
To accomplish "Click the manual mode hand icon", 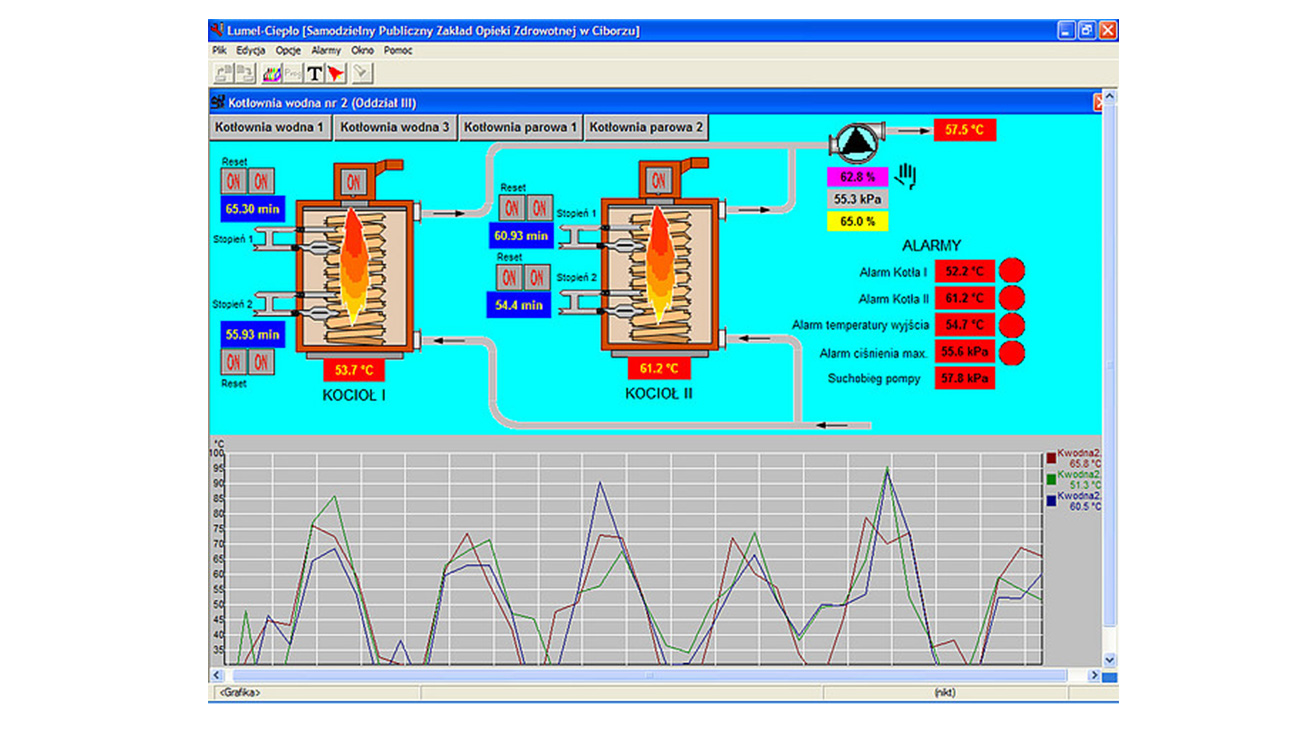I will (x=906, y=177).
